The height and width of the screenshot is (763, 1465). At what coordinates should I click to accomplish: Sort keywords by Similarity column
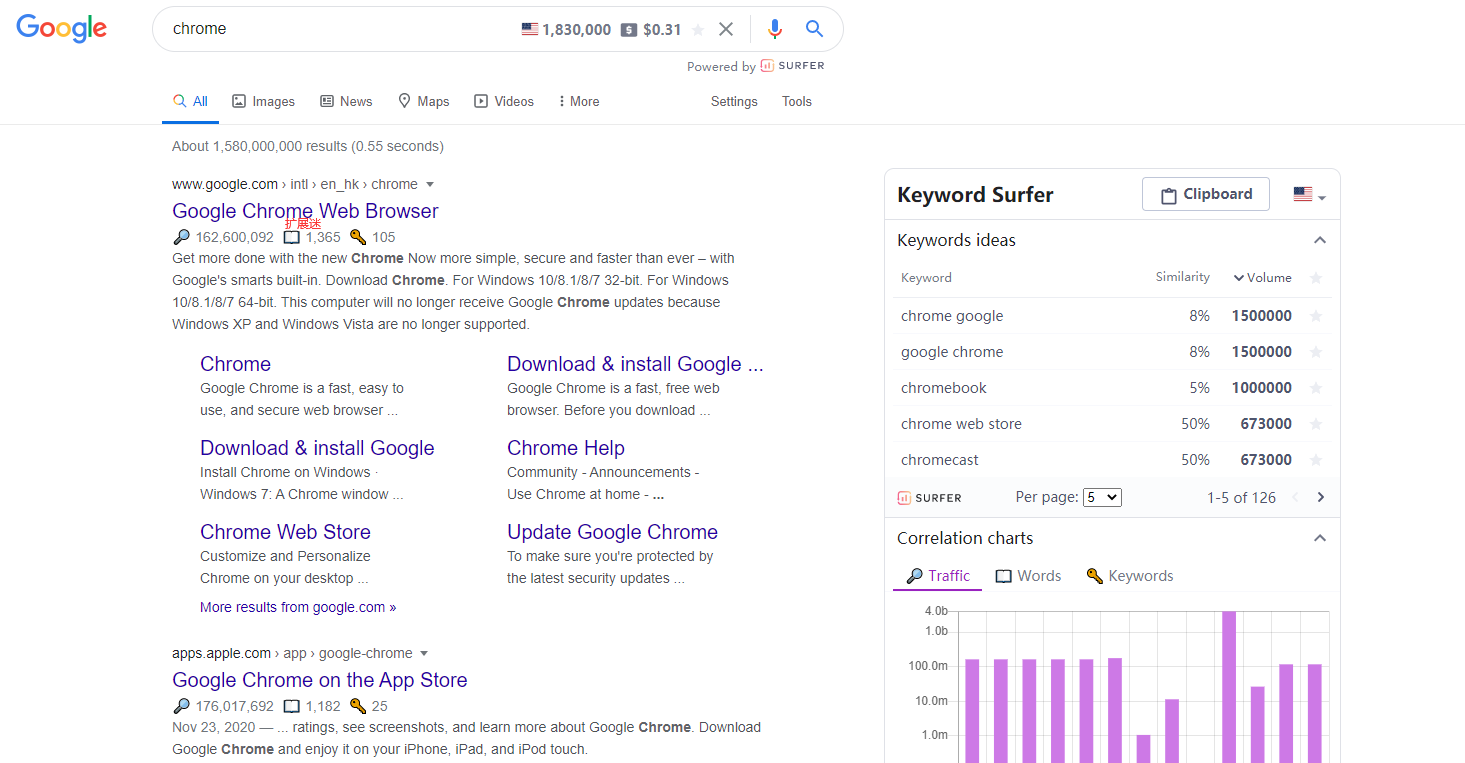tap(1182, 277)
